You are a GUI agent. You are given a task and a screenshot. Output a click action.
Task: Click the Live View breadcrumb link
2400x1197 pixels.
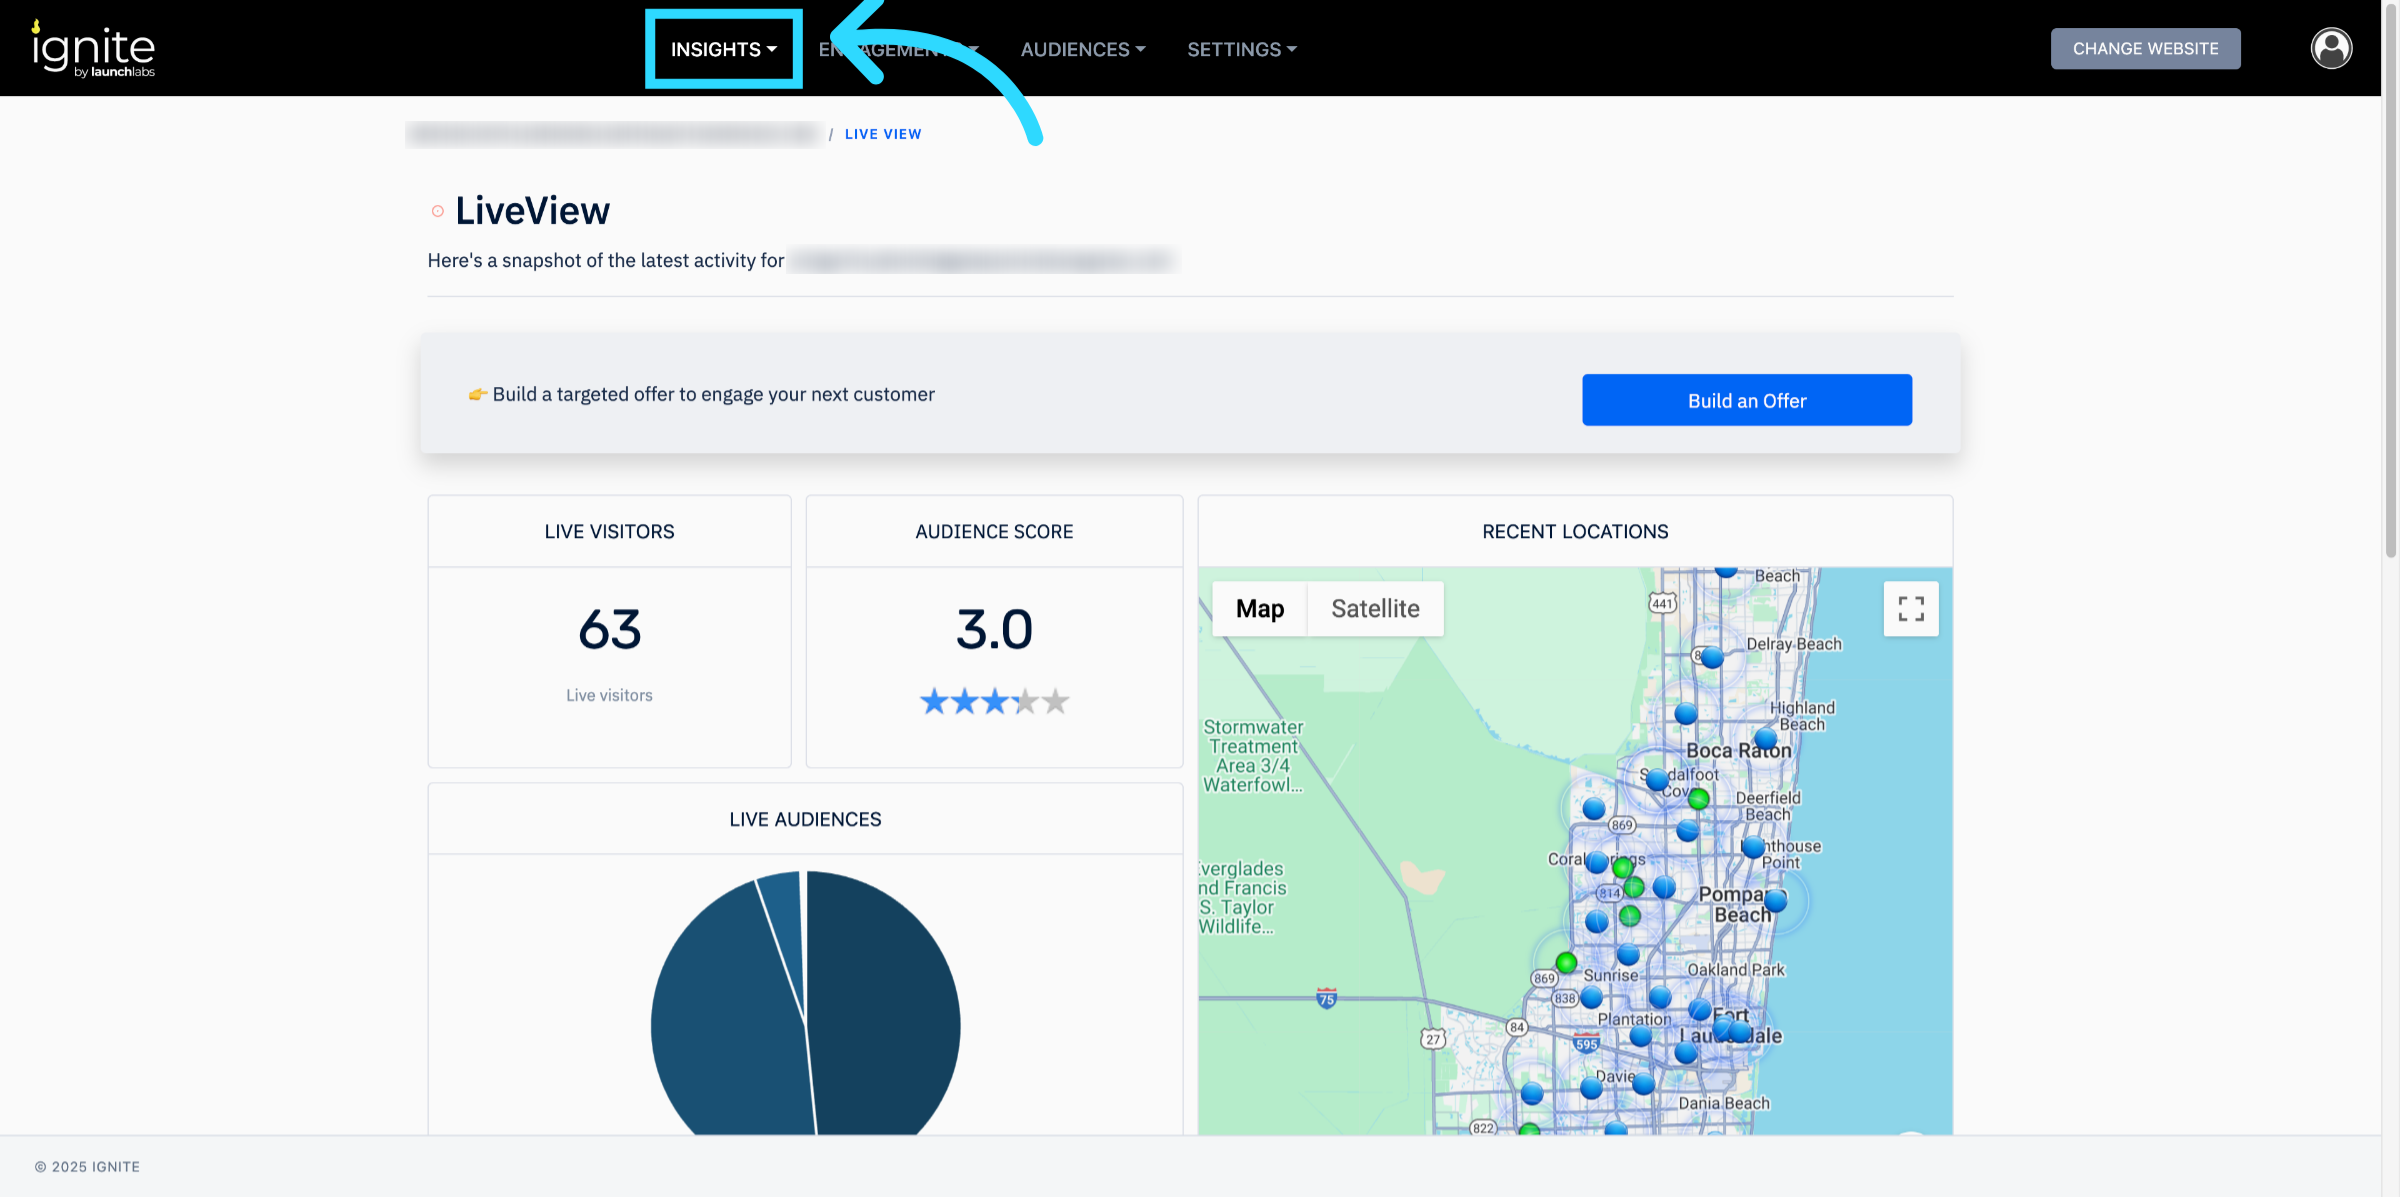coord(882,134)
